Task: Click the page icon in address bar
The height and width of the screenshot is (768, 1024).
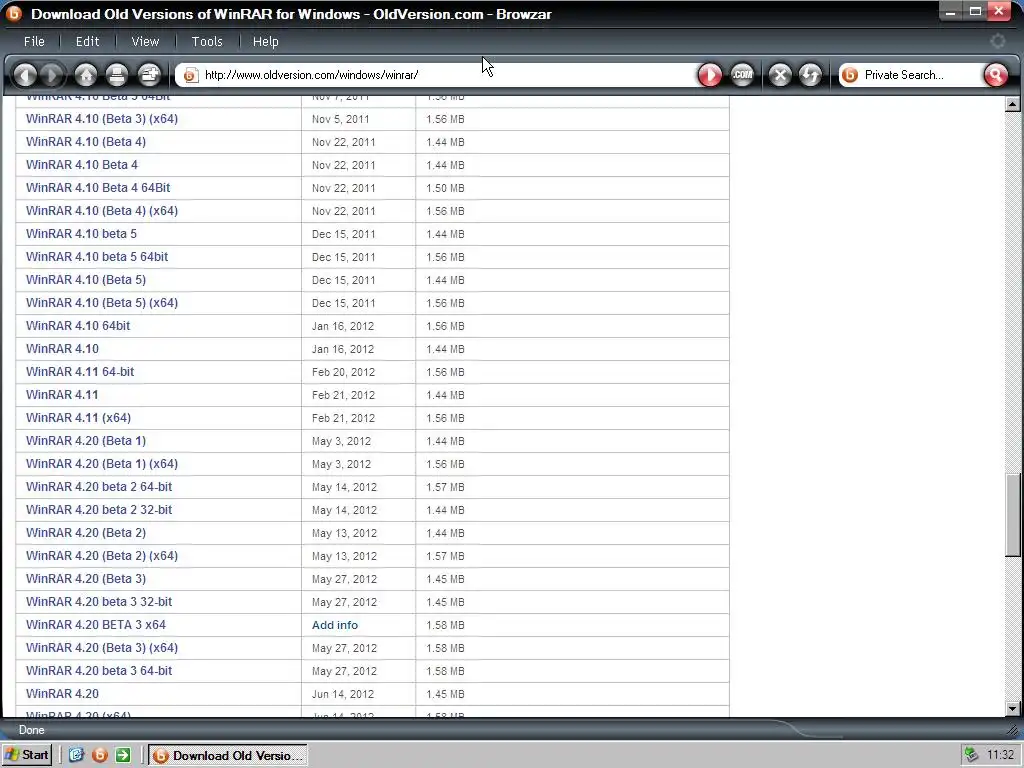Action: tap(190, 75)
